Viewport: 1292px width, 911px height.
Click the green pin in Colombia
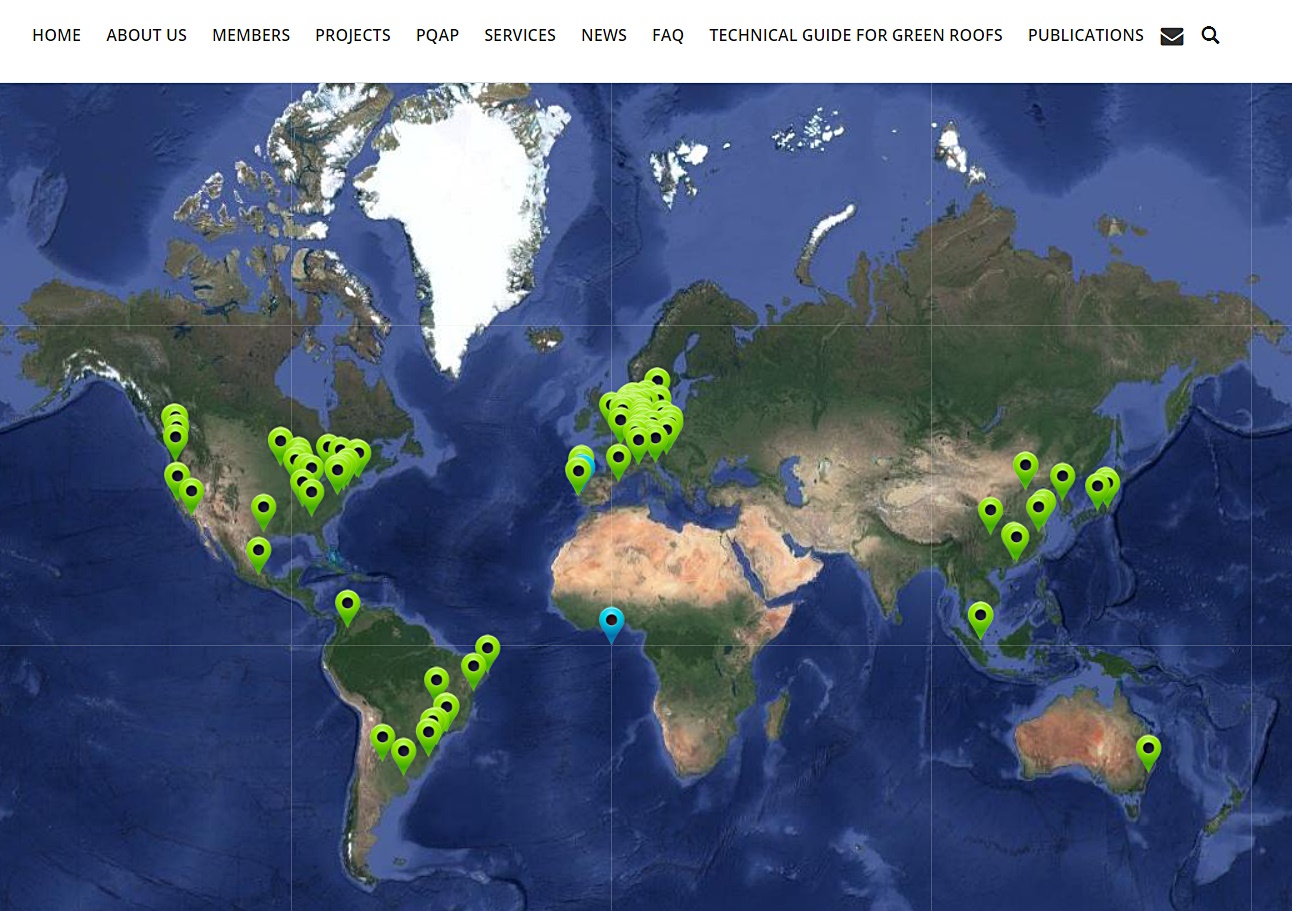(x=347, y=604)
